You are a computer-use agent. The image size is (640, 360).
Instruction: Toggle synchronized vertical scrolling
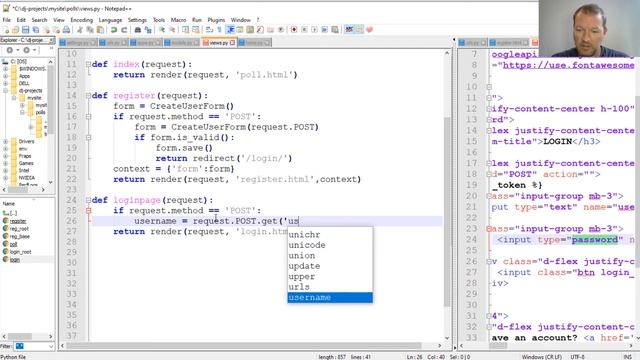click(185, 30)
